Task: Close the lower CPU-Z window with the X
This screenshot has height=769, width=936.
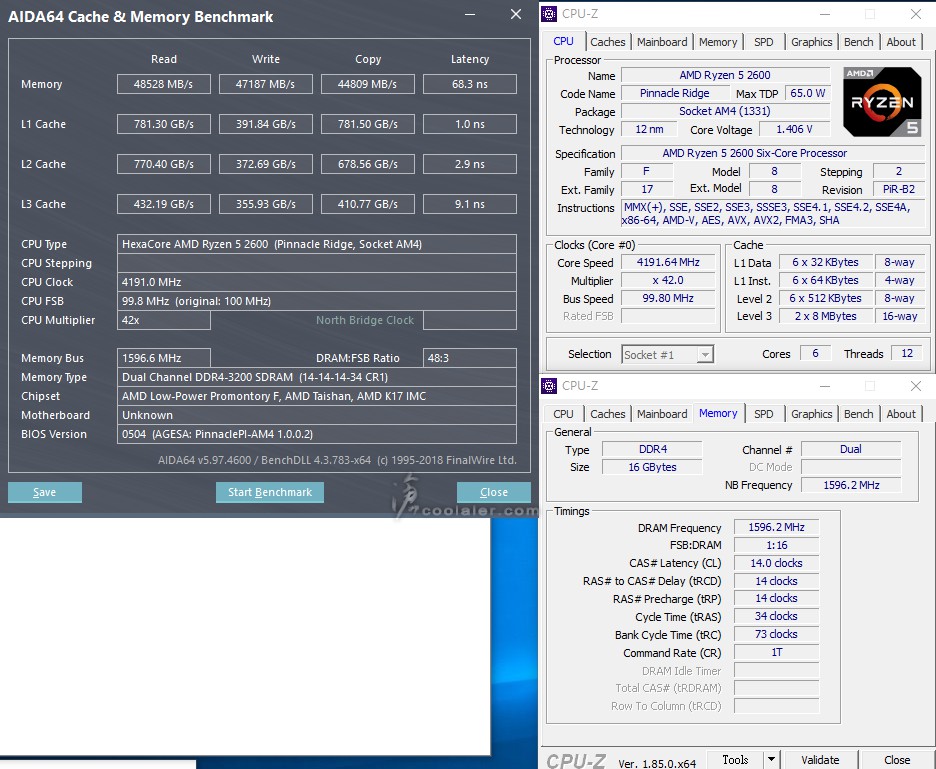Action: 916,386
